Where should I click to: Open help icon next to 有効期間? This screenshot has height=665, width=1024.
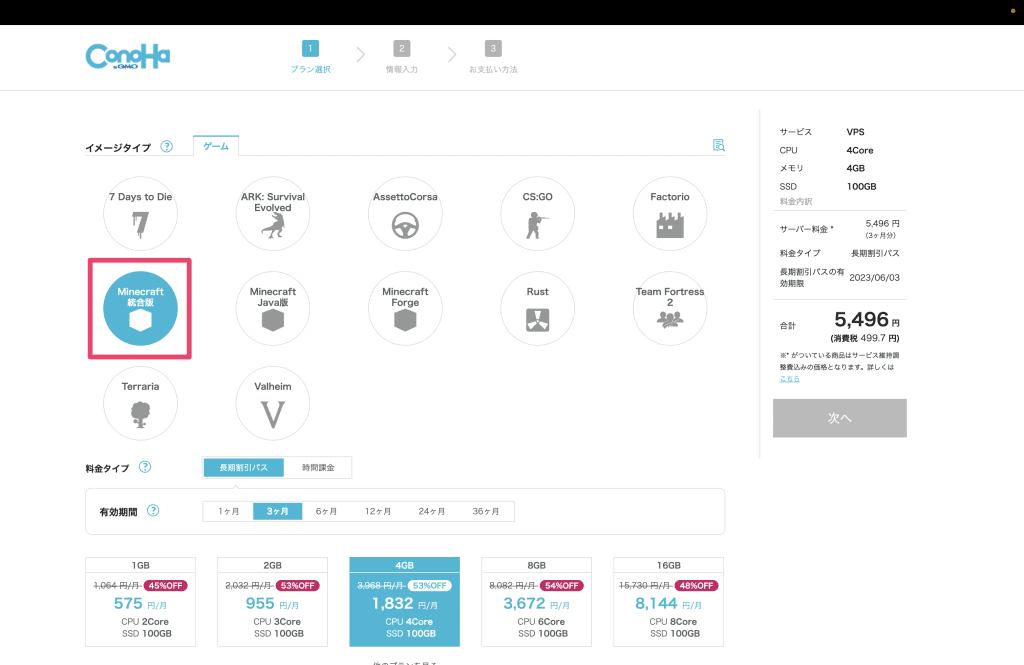coord(153,511)
